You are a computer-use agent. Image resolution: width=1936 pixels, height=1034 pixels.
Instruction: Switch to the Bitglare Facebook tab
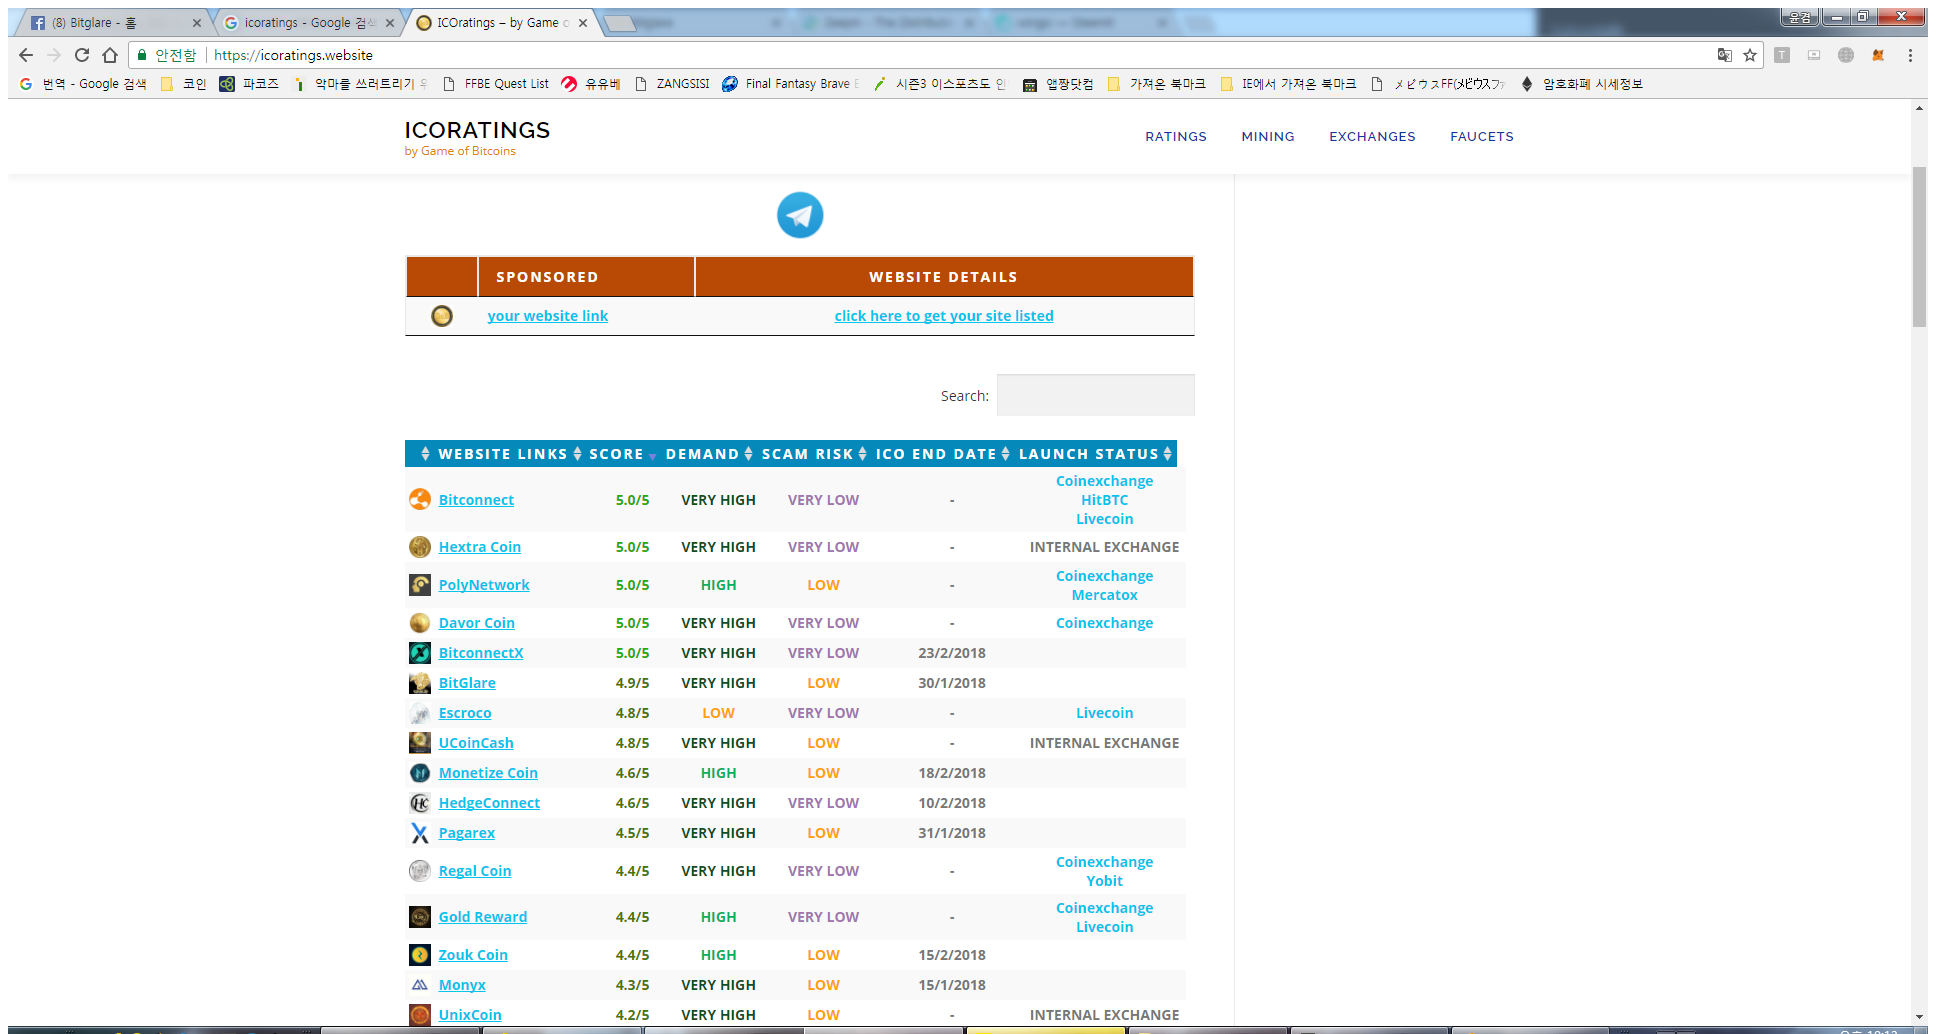[112, 22]
